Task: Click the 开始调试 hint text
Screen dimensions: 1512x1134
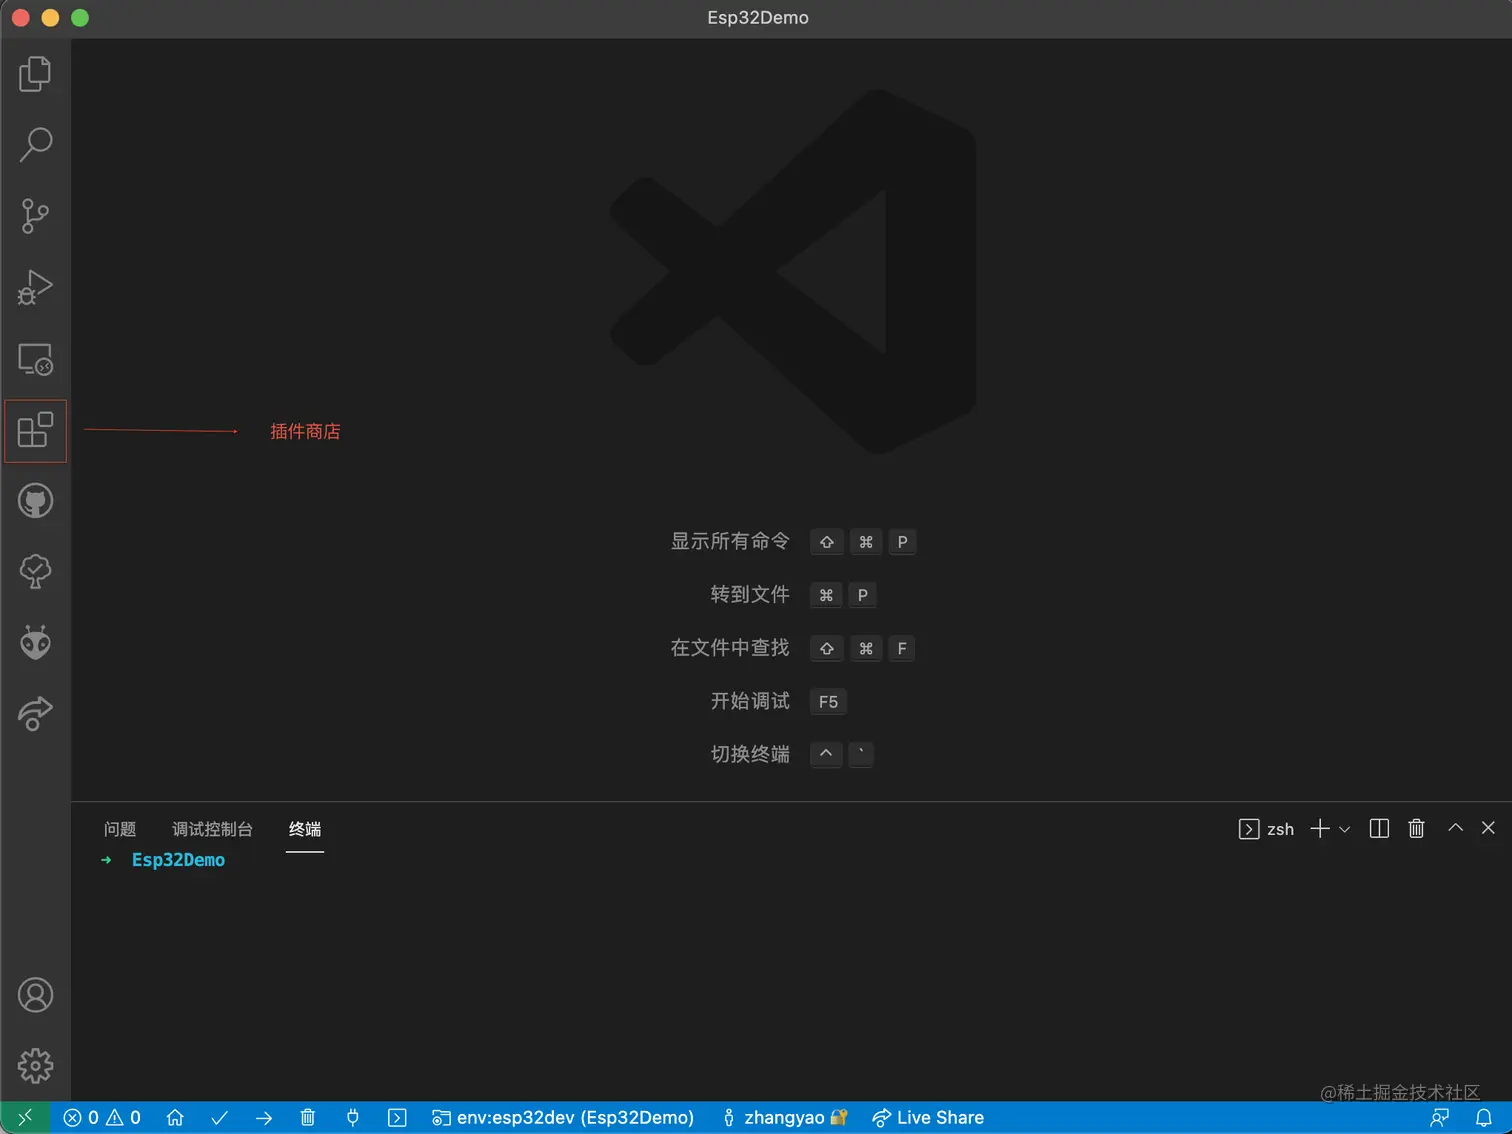Action: coord(750,701)
